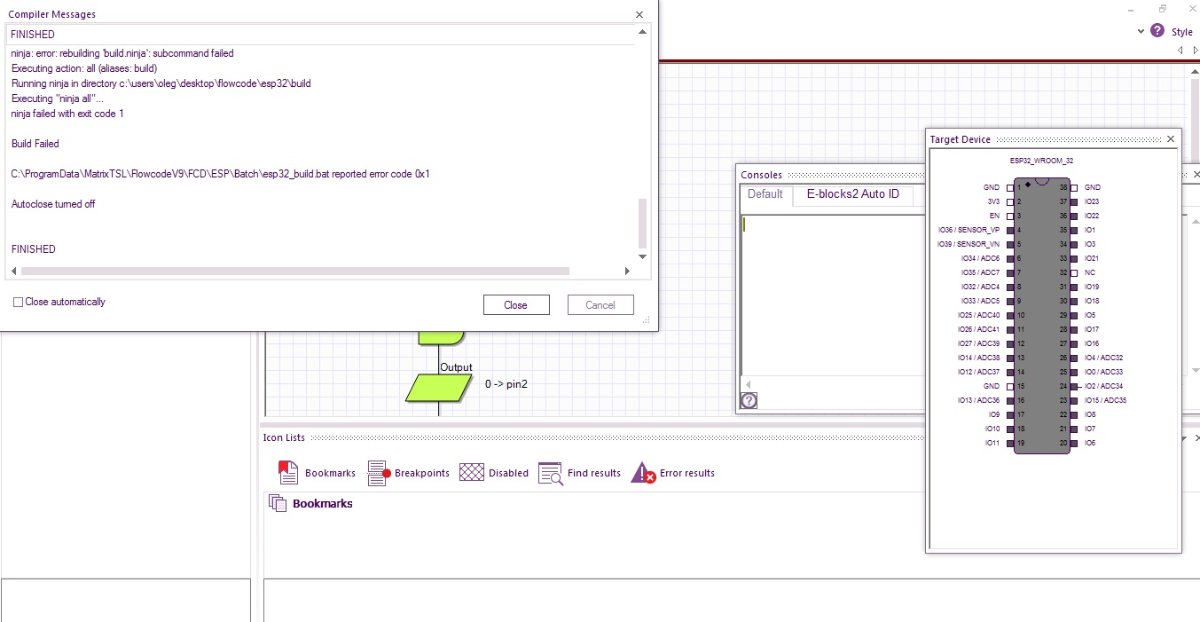This screenshot has width=1200, height=622.
Task: Open the Bookmarks icon list
Action: (316, 473)
